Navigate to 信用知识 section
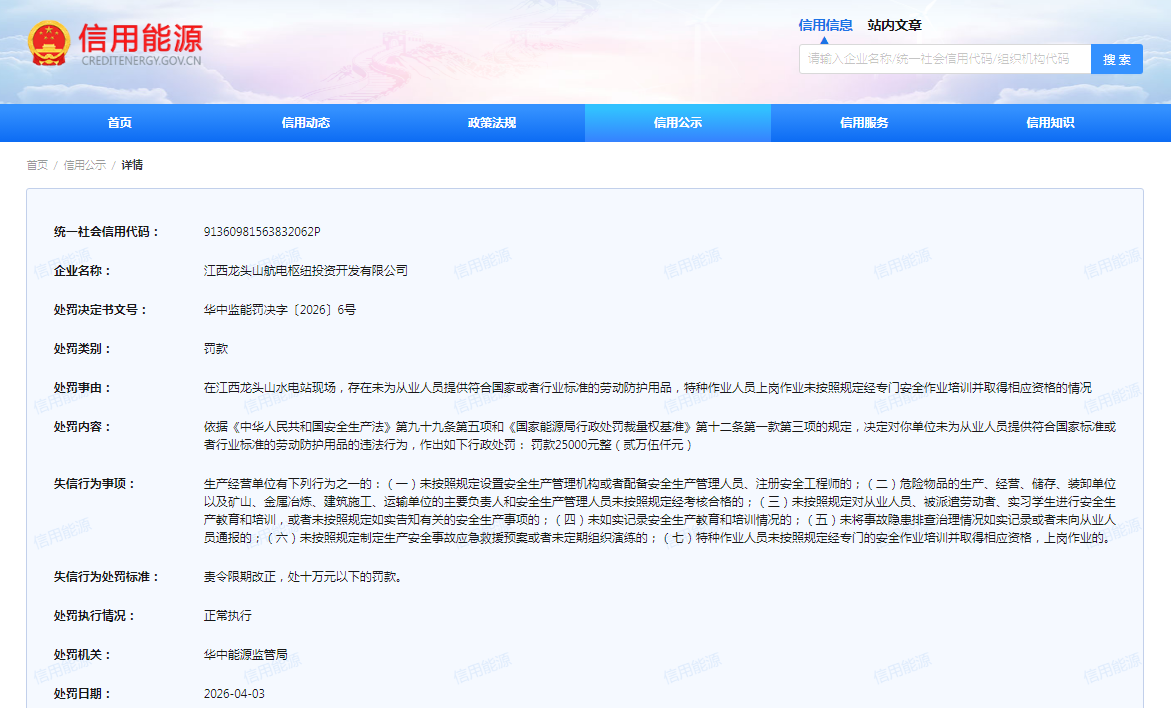This screenshot has width=1171, height=708. click(1050, 123)
